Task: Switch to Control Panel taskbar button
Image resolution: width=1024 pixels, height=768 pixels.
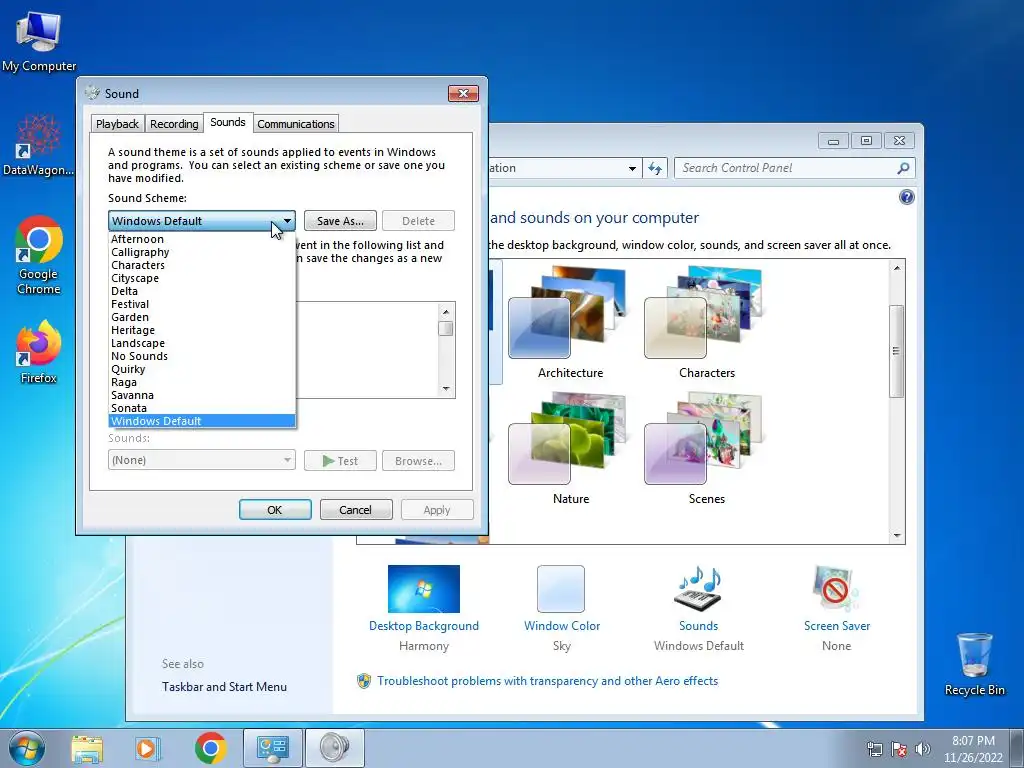Action: pyautogui.click(x=272, y=748)
